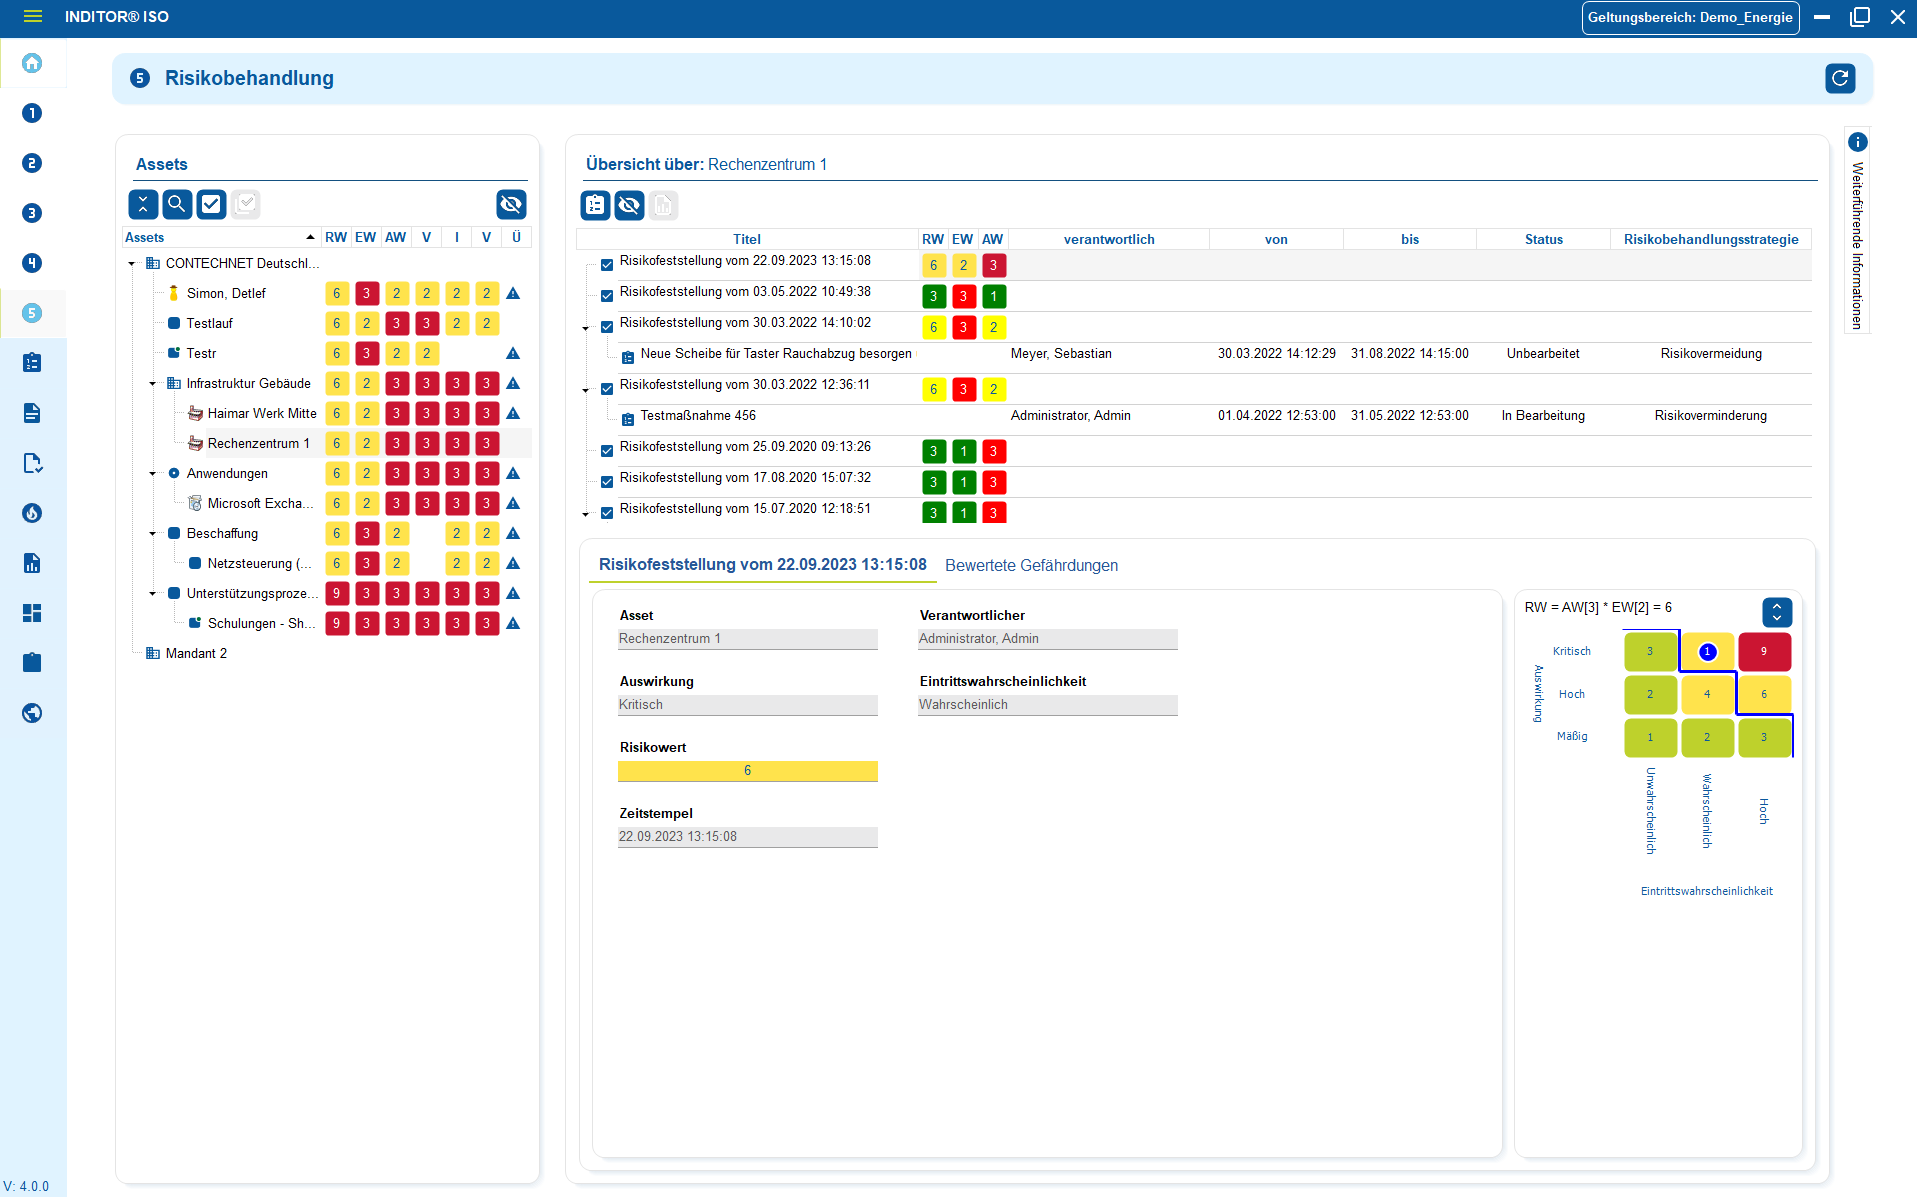This screenshot has width=1917, height=1197.
Task: Collapse the Beschaffung tree node
Action: tap(153, 534)
